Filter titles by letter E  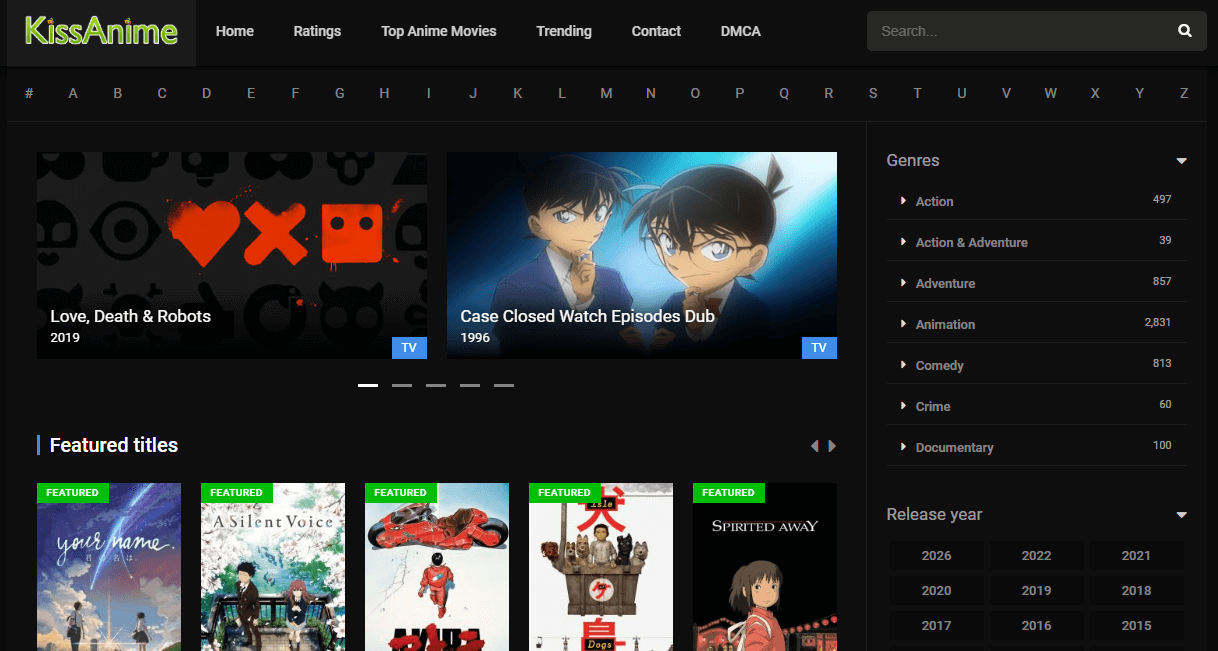251,93
